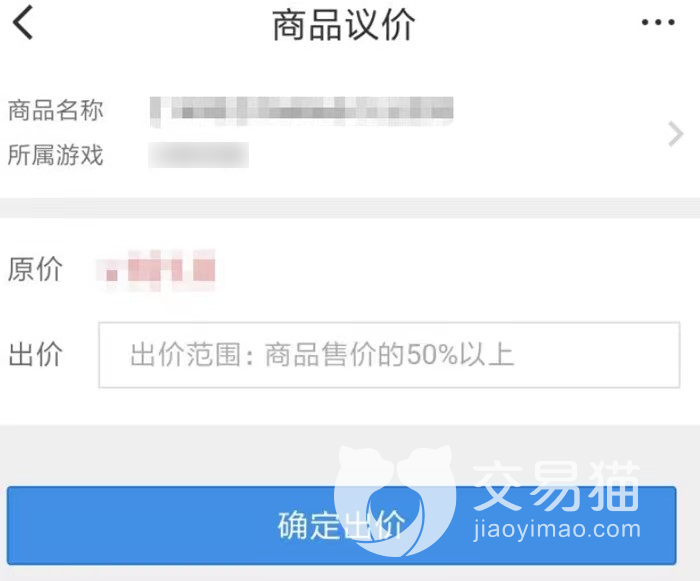Screen dimensions: 700x581
Task: Tap the 出价 label beside the input
Action: coord(35,354)
